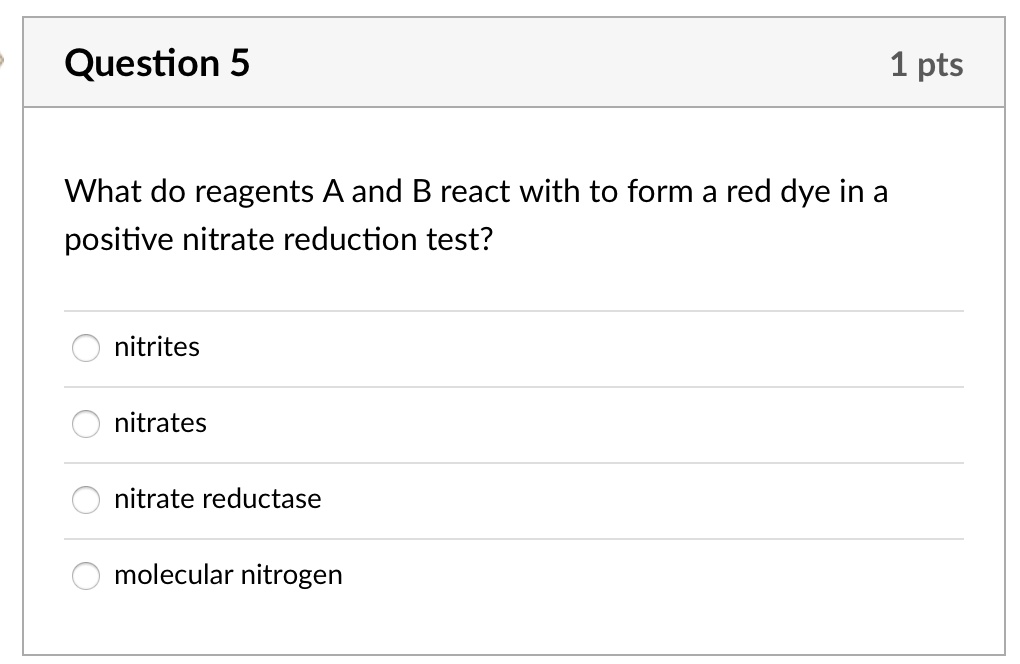
Task: Choose the nitrate reductase radio button
Action: pyautogui.click(x=86, y=500)
